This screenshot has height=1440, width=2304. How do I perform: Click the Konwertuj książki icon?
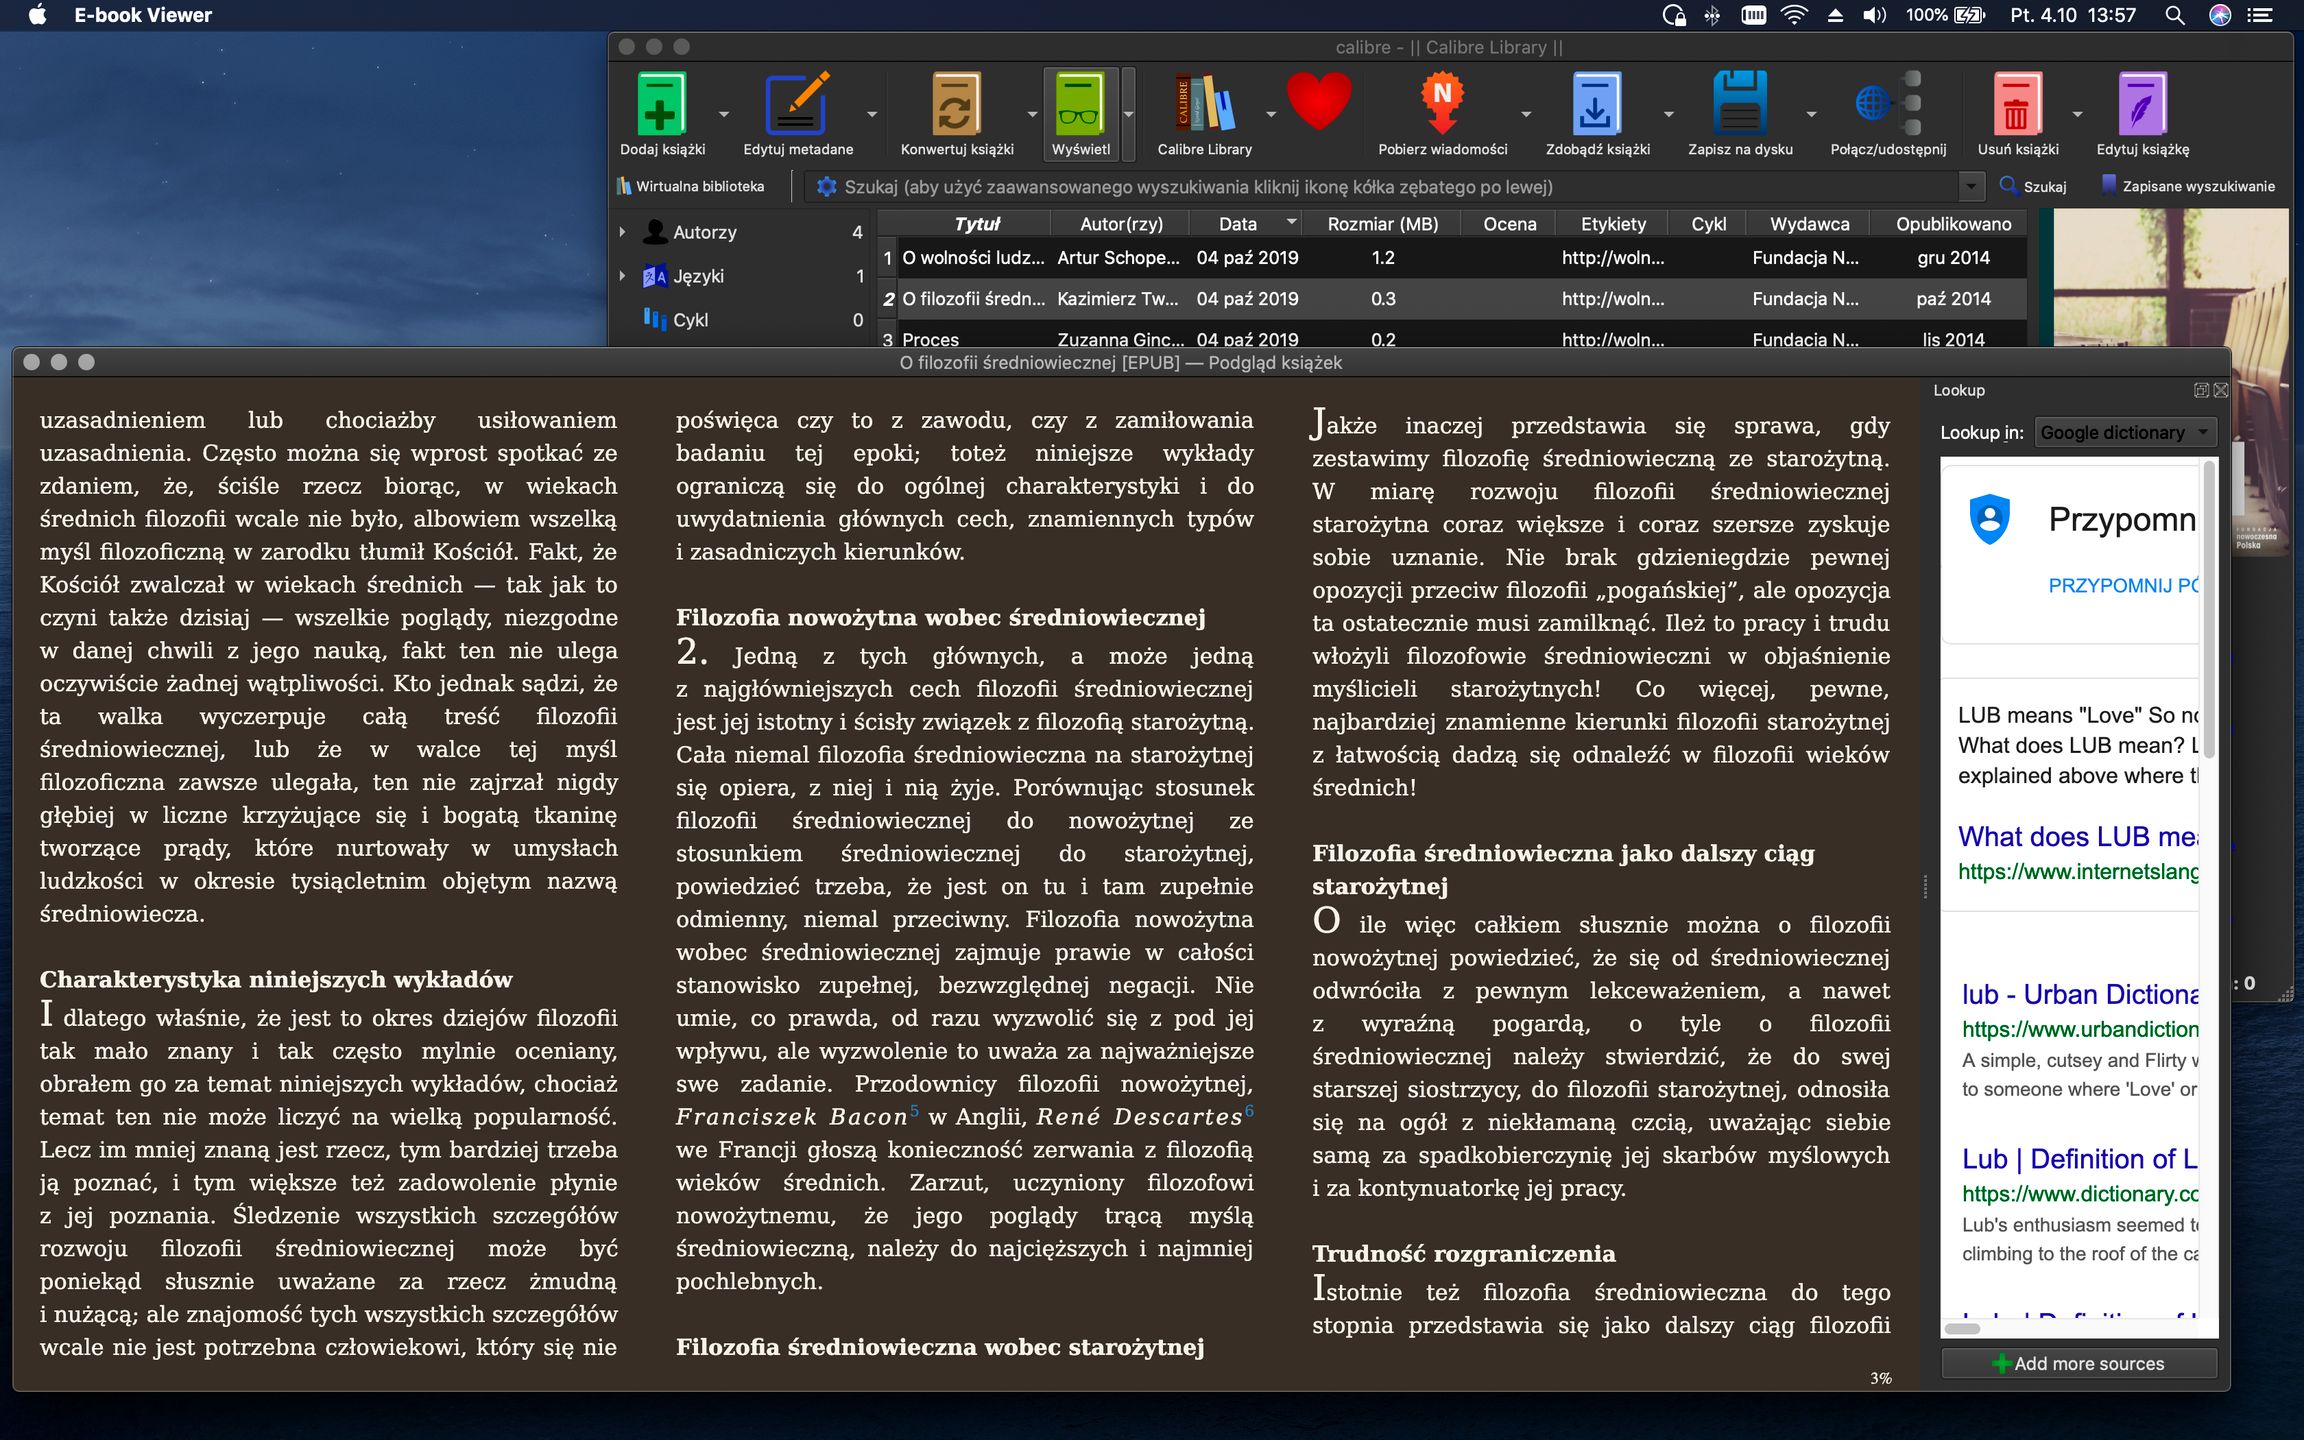956,105
